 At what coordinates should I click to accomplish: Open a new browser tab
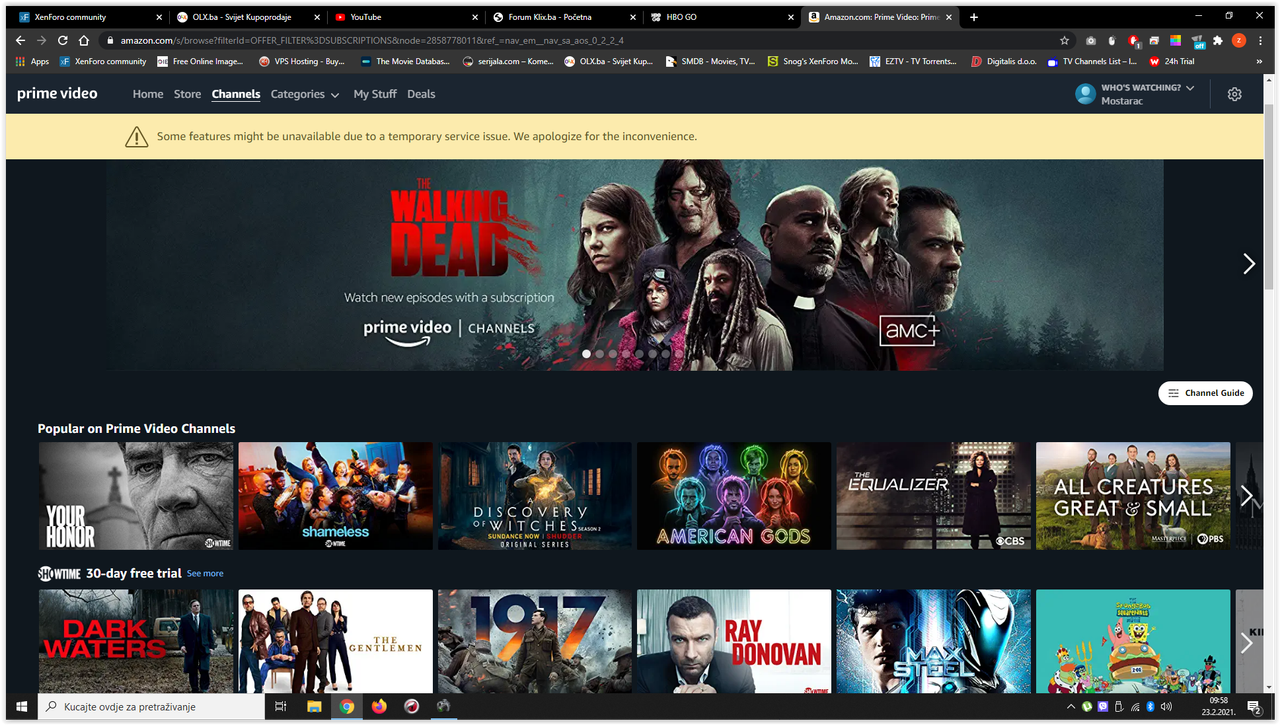(974, 17)
